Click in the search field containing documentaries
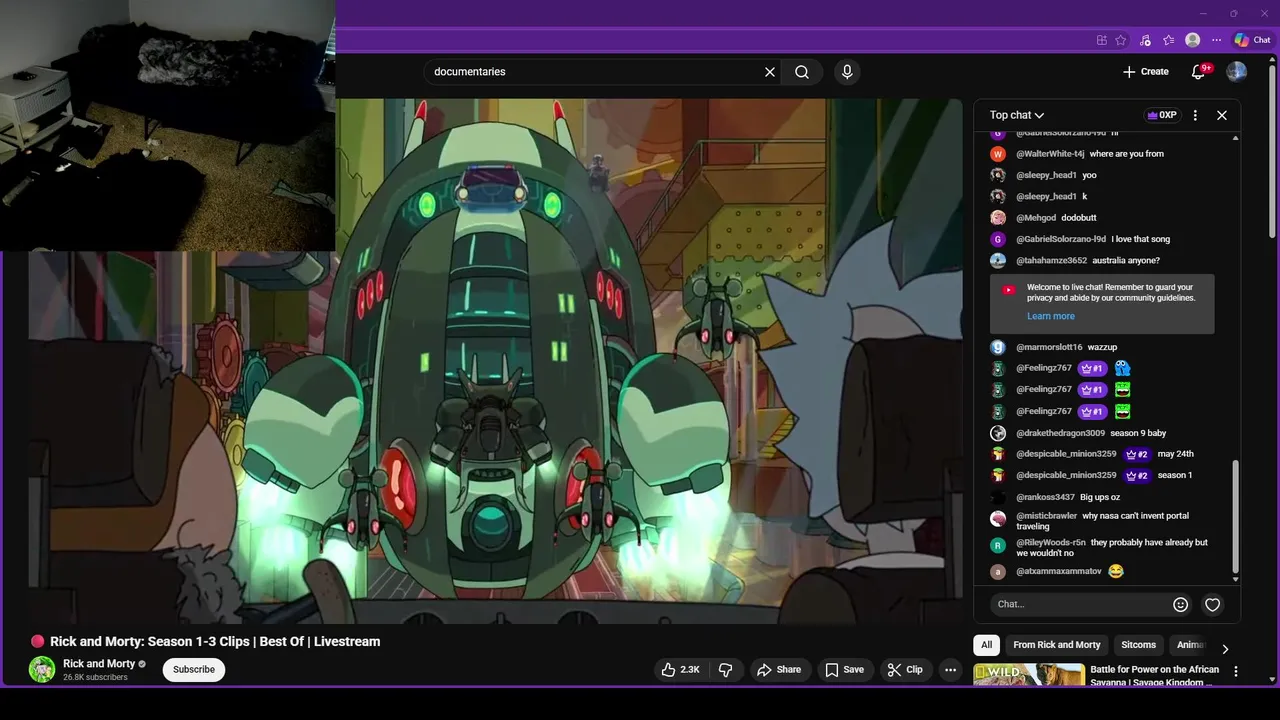1280x720 pixels. point(595,72)
